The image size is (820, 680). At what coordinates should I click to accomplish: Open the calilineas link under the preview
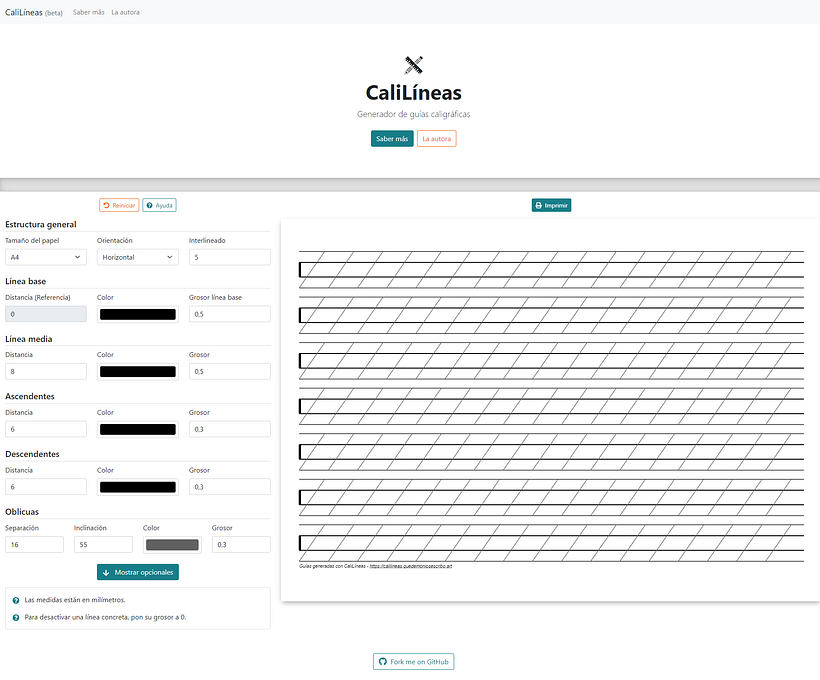point(411,566)
